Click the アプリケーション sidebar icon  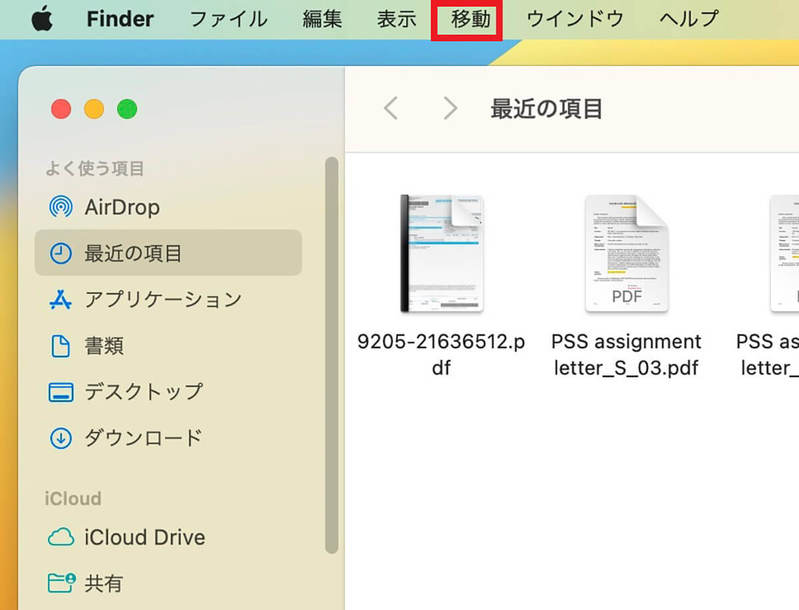[61, 299]
